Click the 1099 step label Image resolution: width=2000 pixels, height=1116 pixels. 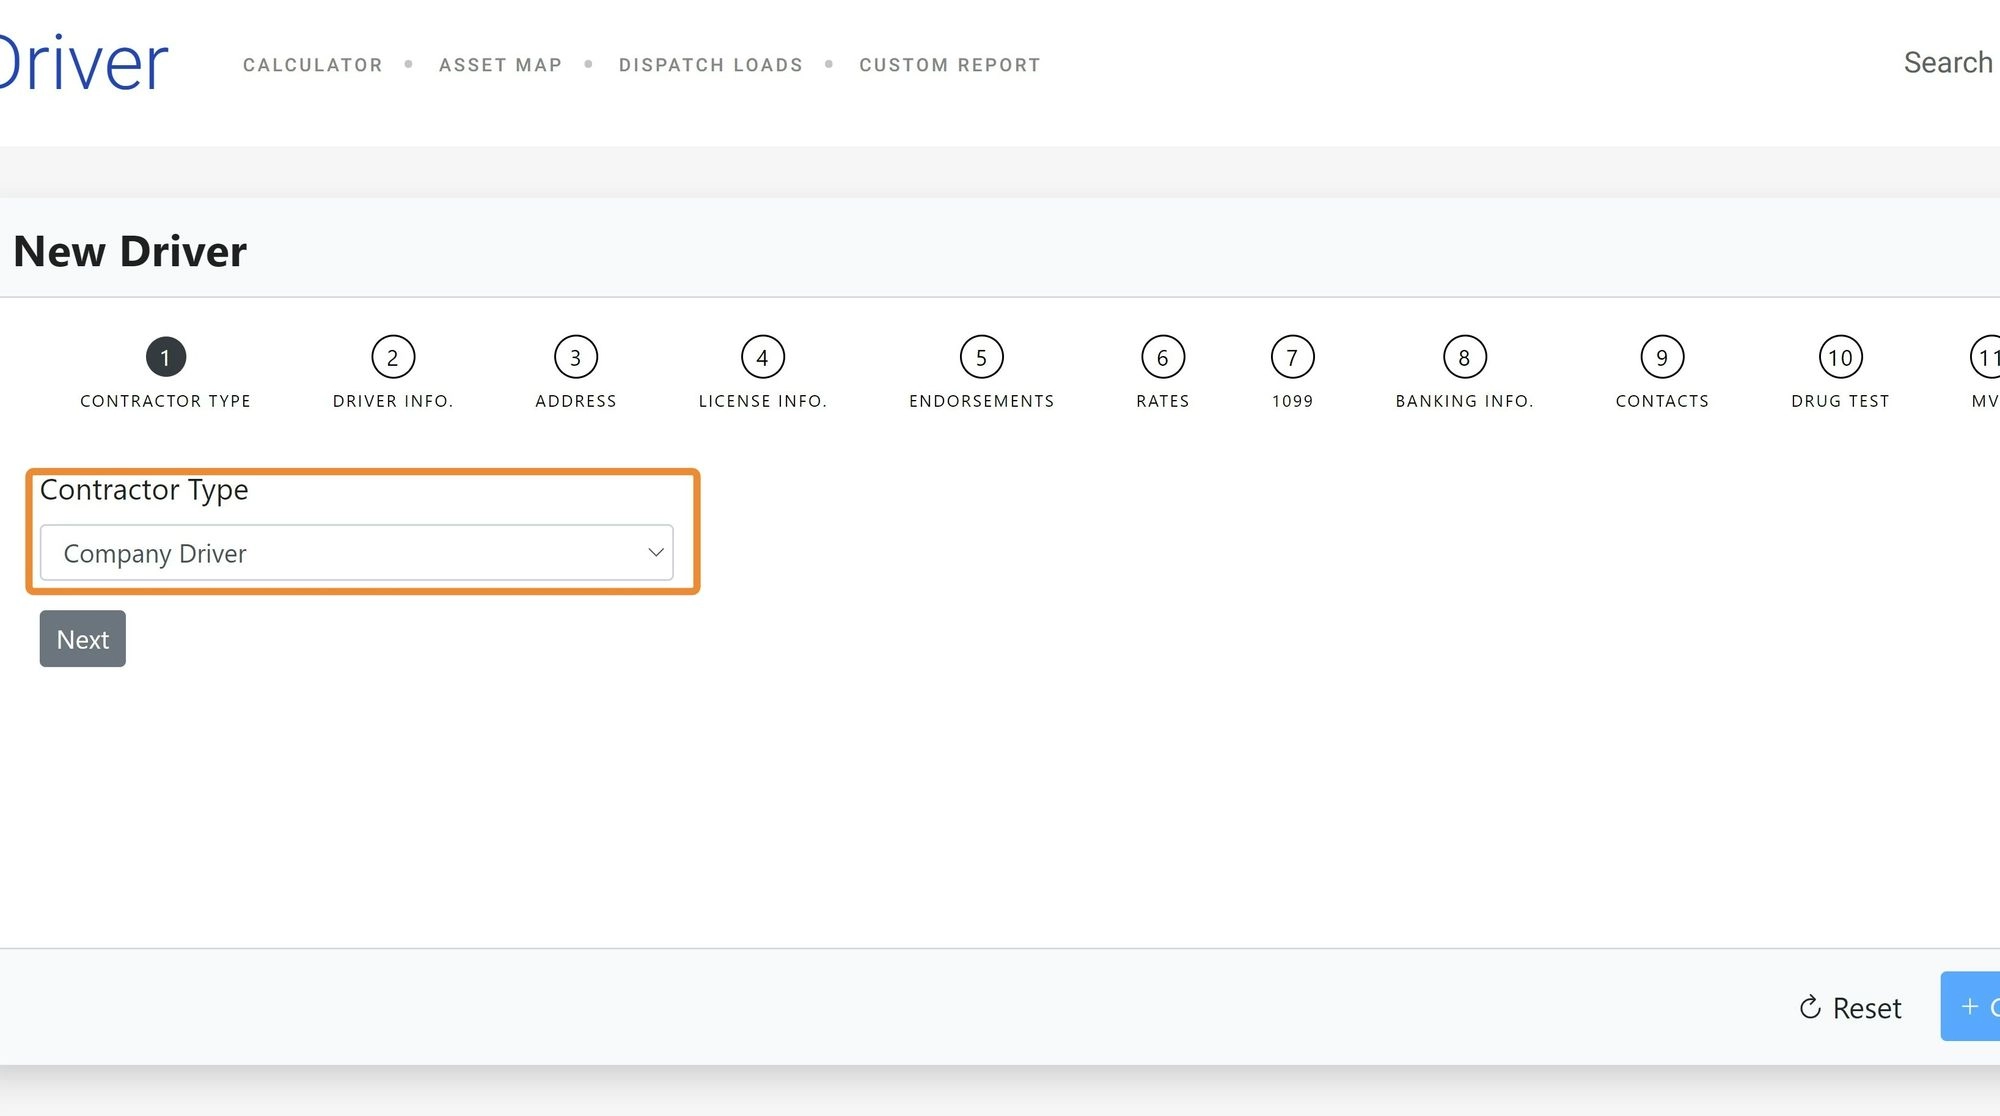tap(1293, 401)
